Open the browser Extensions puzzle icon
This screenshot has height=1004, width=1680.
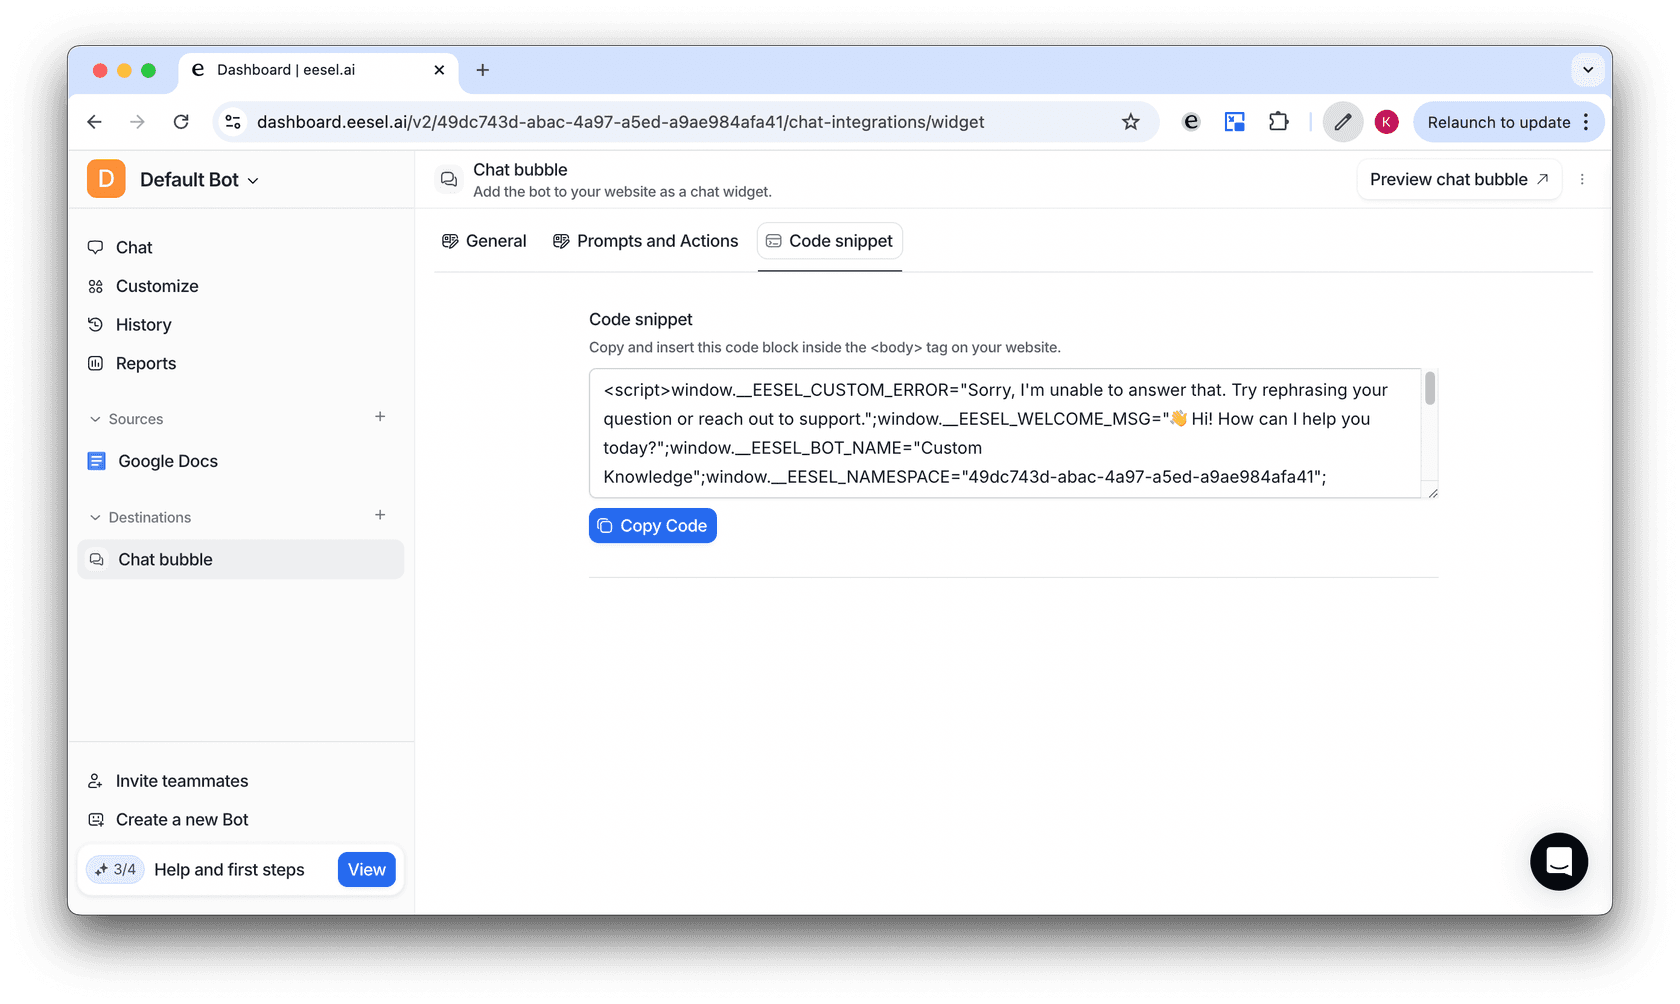pos(1278,122)
